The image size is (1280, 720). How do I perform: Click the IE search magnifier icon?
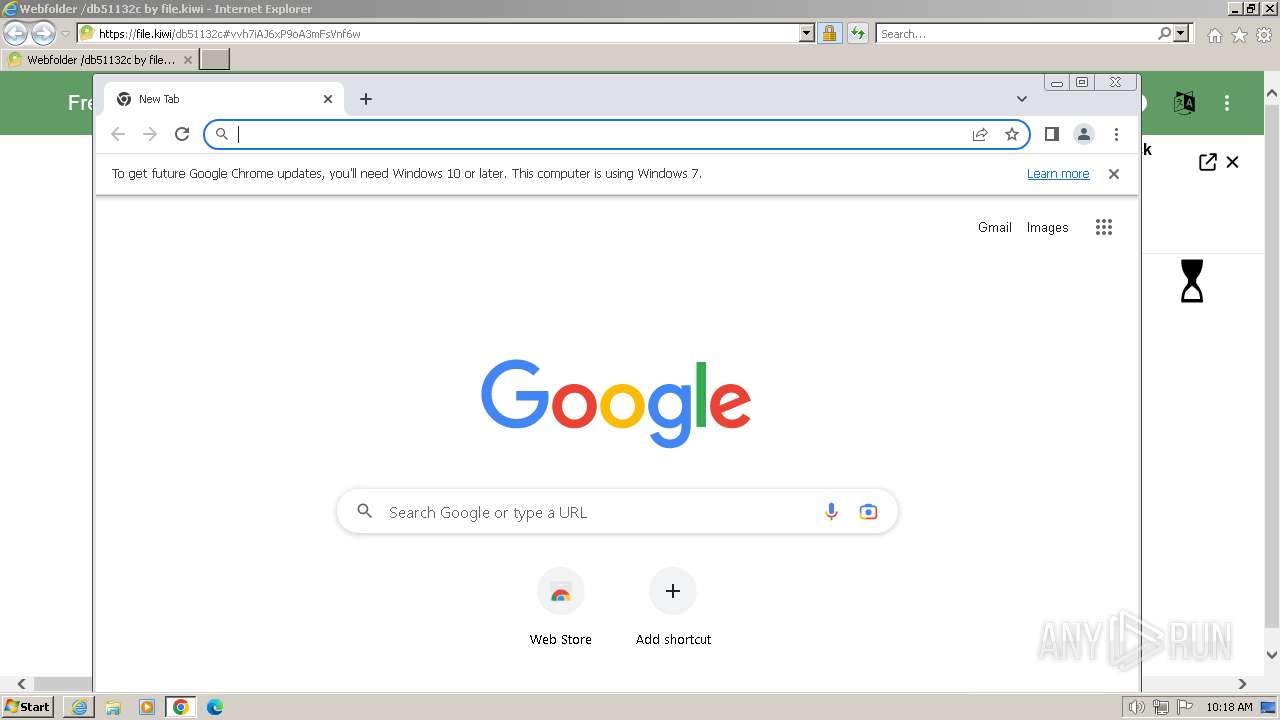(1164, 33)
